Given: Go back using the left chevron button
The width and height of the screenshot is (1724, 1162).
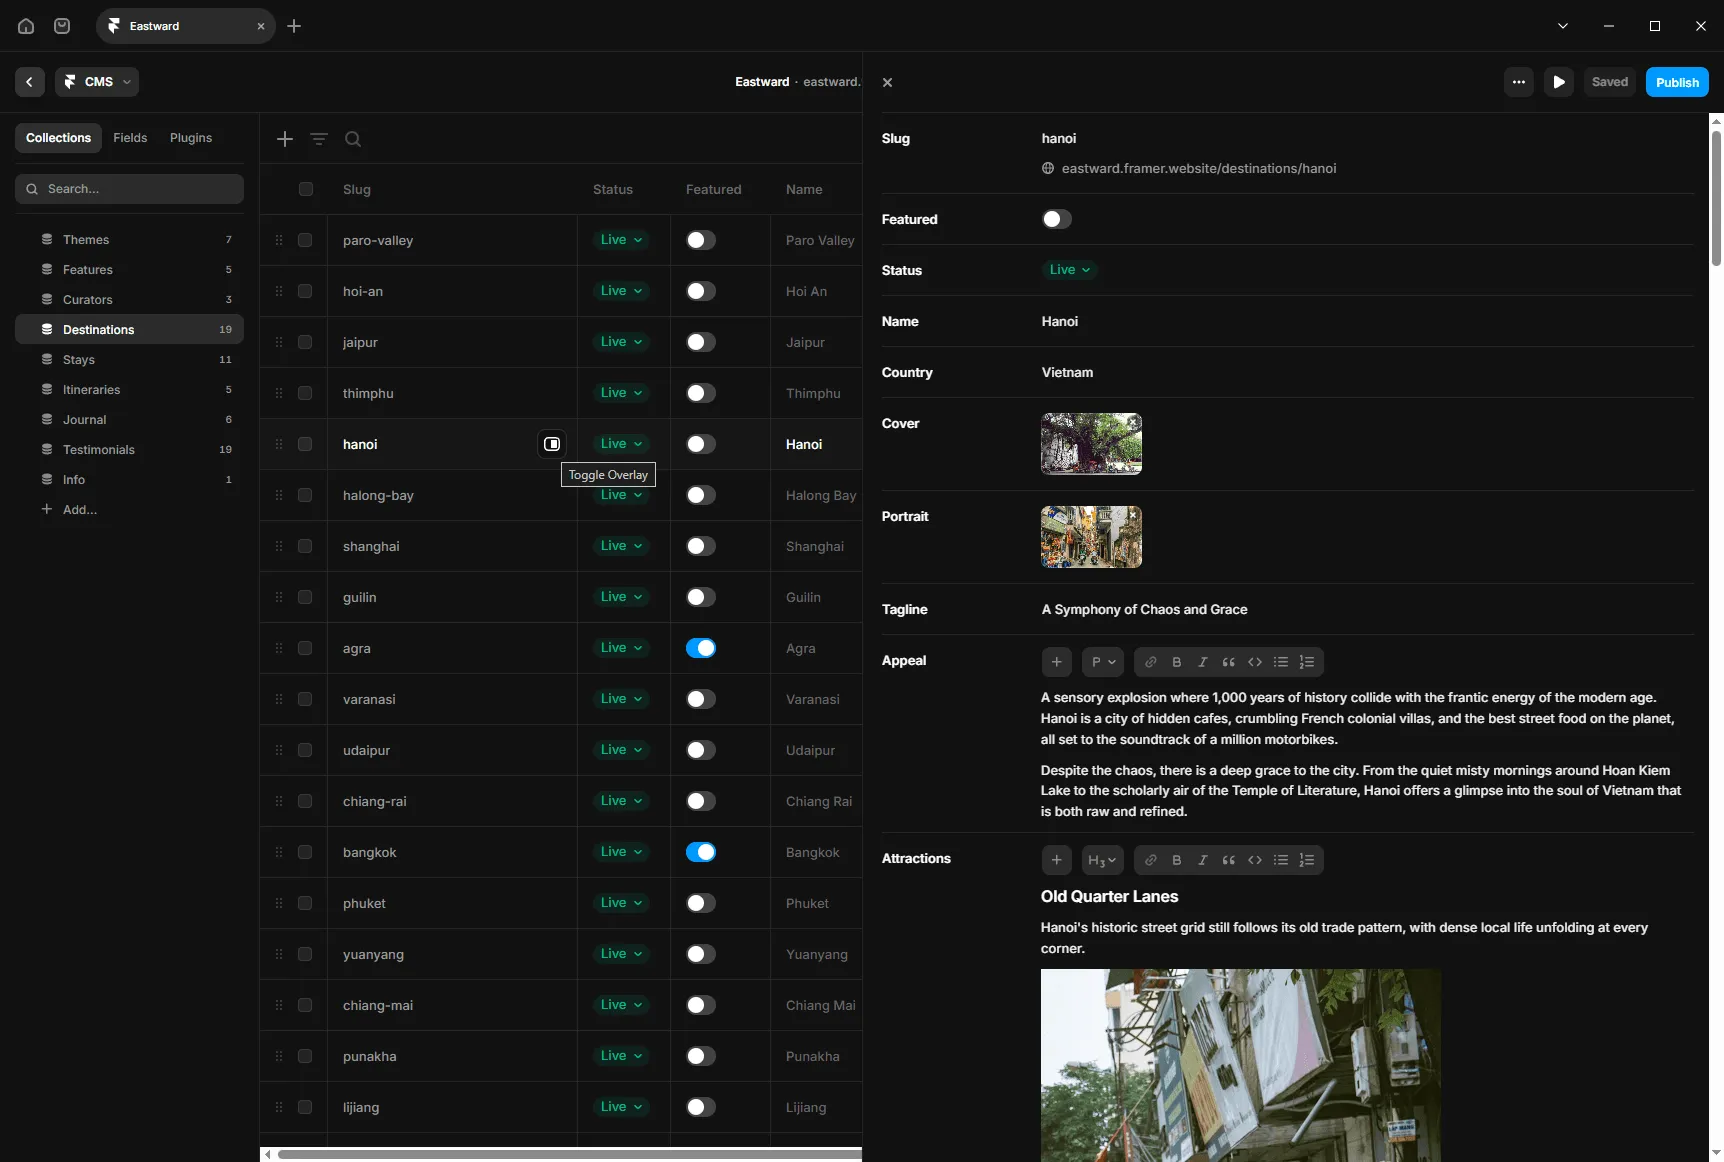Looking at the screenshot, I should pyautogui.click(x=30, y=82).
